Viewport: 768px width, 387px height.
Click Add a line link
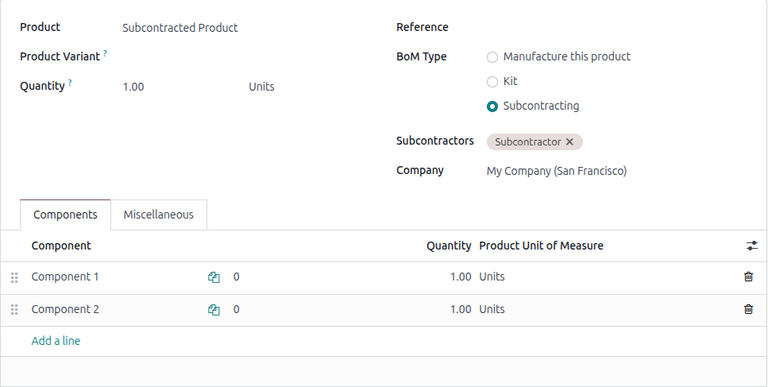(56, 341)
